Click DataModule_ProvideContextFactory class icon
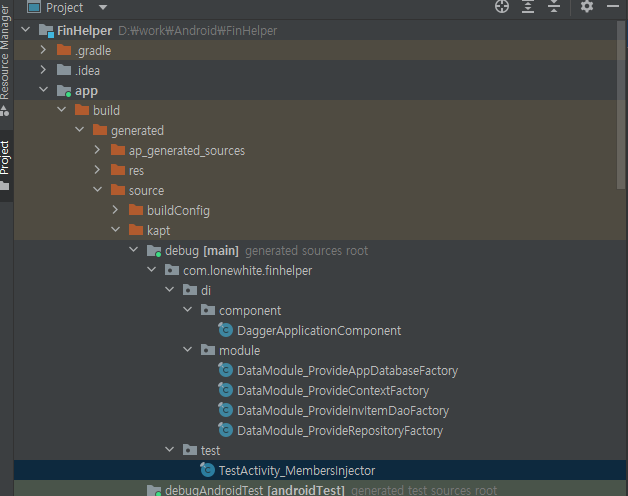 point(225,390)
